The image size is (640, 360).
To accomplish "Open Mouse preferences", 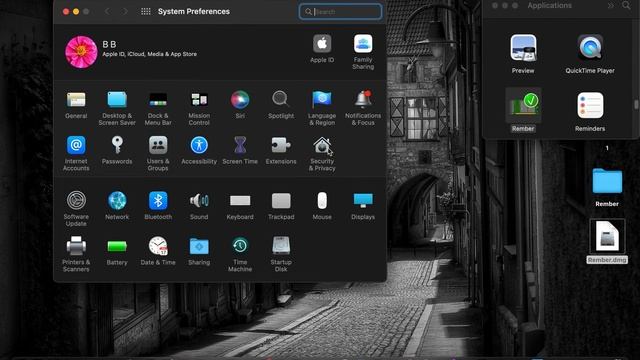I will (322, 206).
